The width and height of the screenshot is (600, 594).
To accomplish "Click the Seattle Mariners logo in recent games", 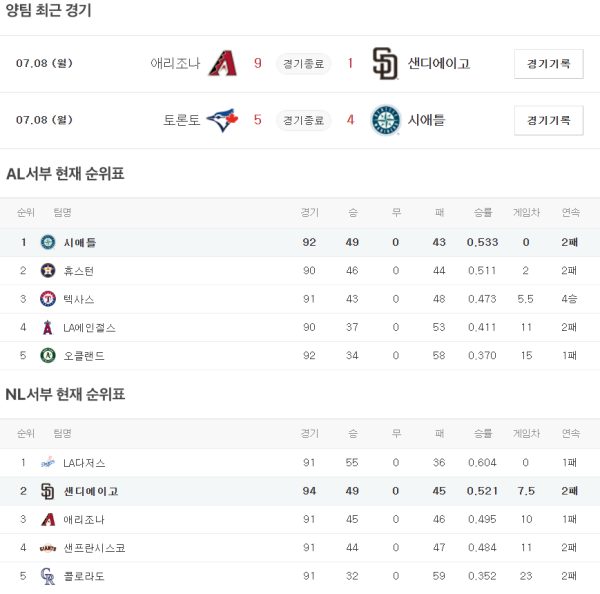I will point(385,120).
